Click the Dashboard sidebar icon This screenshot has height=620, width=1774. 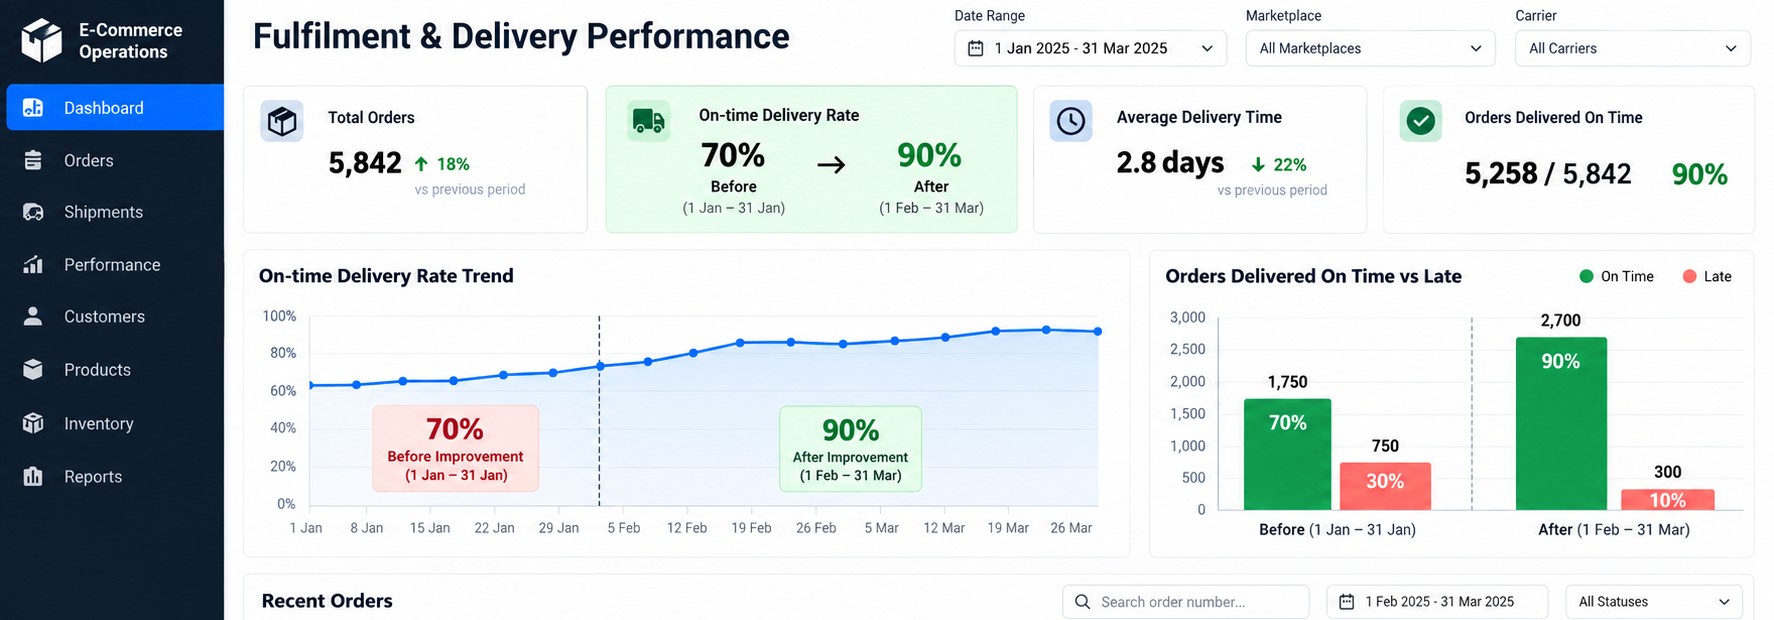(x=33, y=107)
